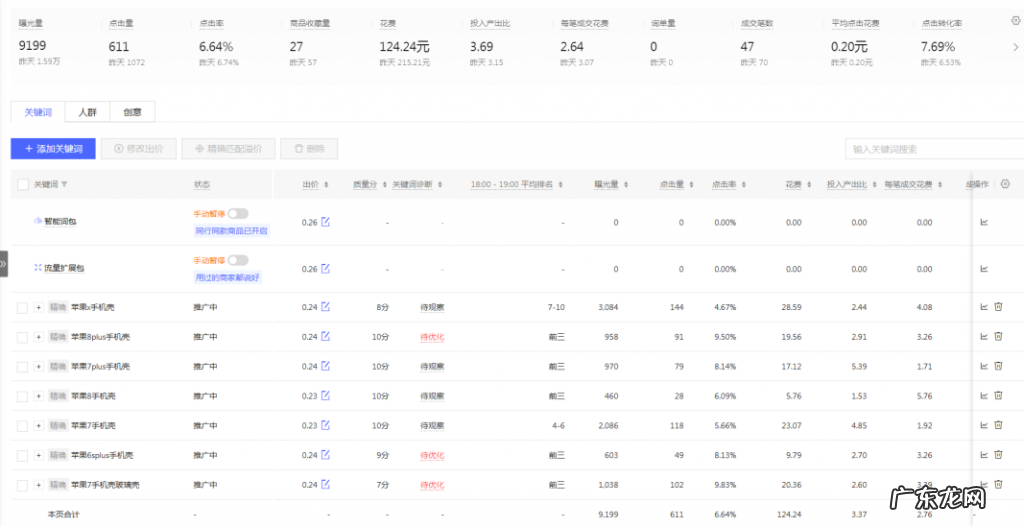Tick checkbox for 苹果8手机壳 row
Viewport: 1024px width, 527px height.
click(23, 396)
